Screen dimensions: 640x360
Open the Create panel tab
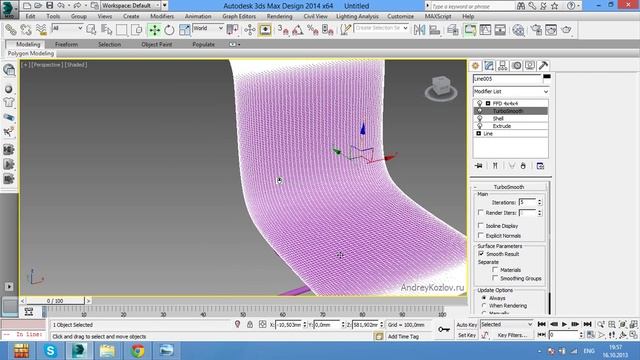coord(476,66)
